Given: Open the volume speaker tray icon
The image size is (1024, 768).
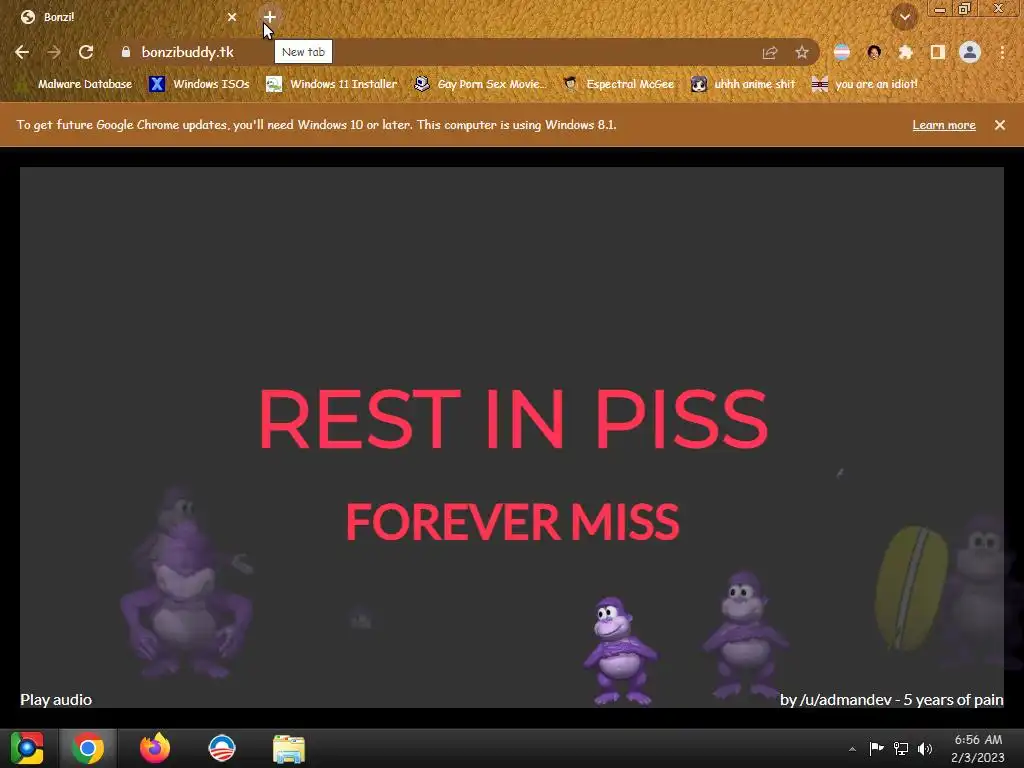Looking at the screenshot, I should (x=925, y=749).
